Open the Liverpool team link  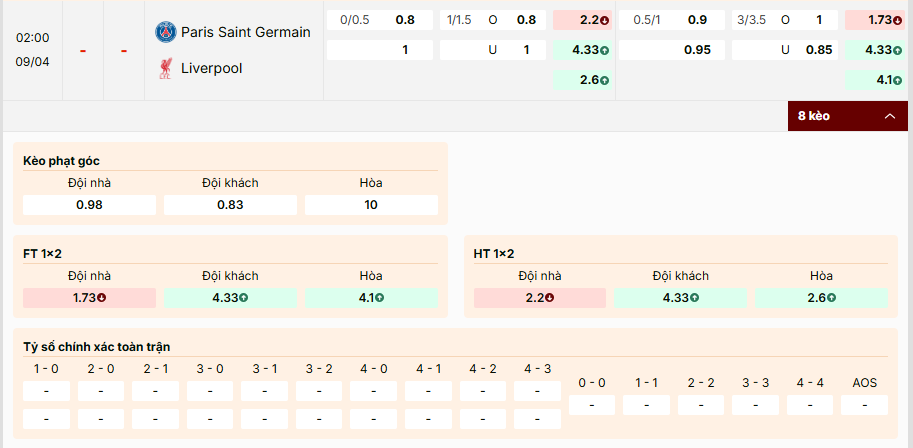tap(212, 68)
